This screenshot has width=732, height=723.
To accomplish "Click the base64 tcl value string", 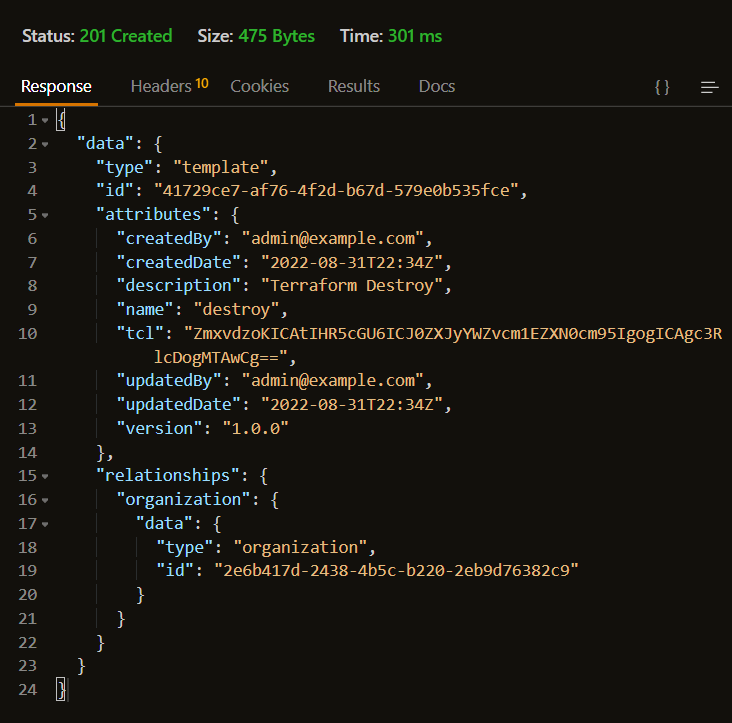I will click(x=450, y=334).
